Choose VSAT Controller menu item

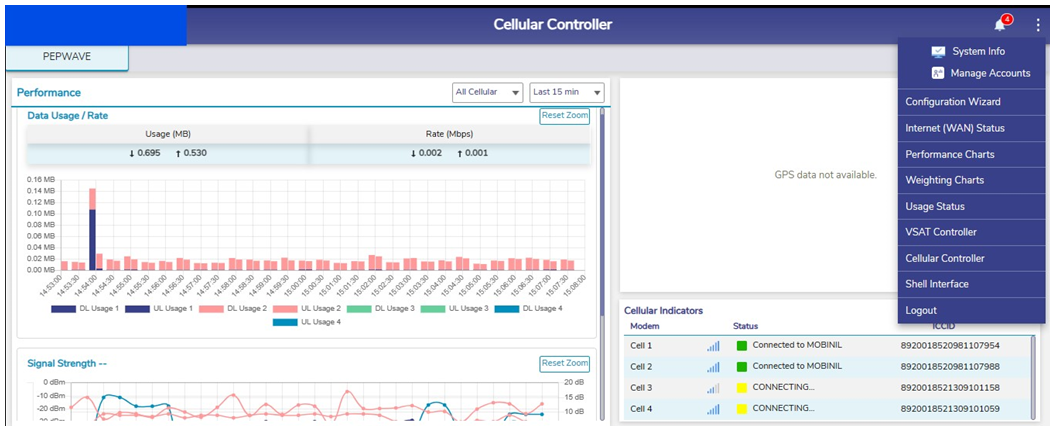940,232
